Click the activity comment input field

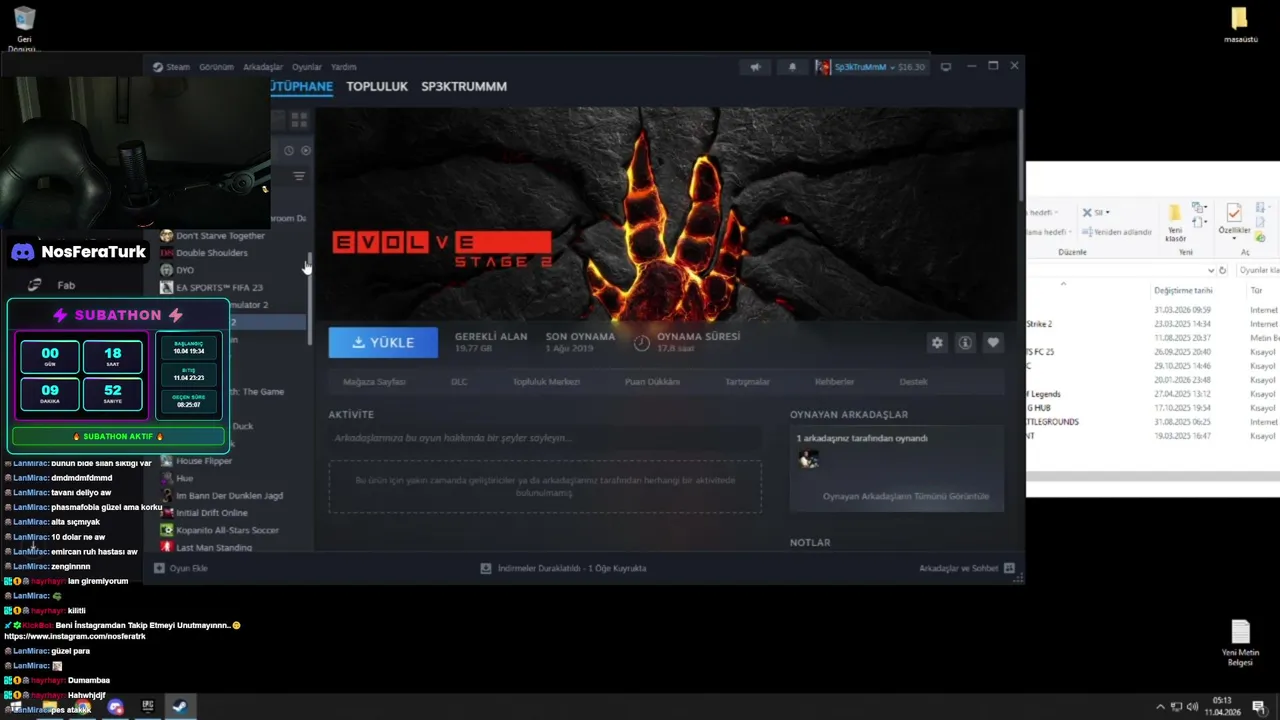pyautogui.click(x=545, y=438)
